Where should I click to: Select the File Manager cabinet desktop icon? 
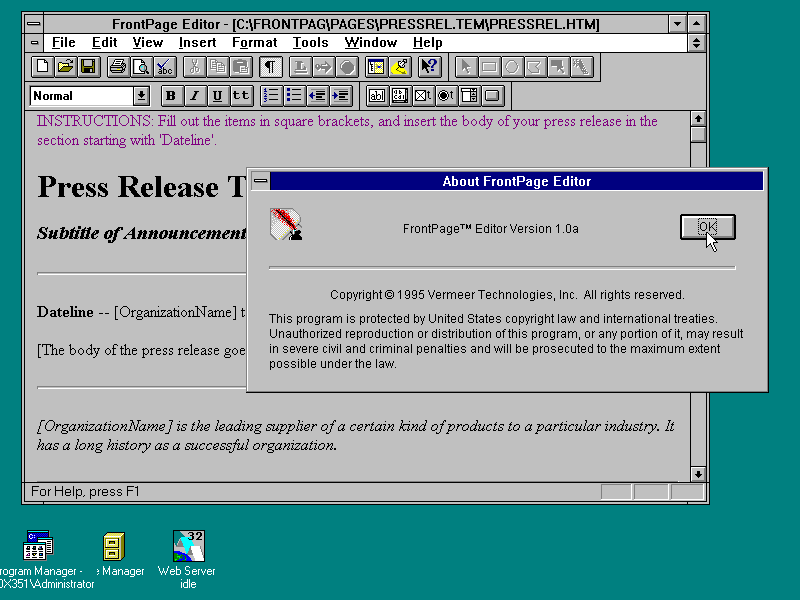pyautogui.click(x=114, y=546)
